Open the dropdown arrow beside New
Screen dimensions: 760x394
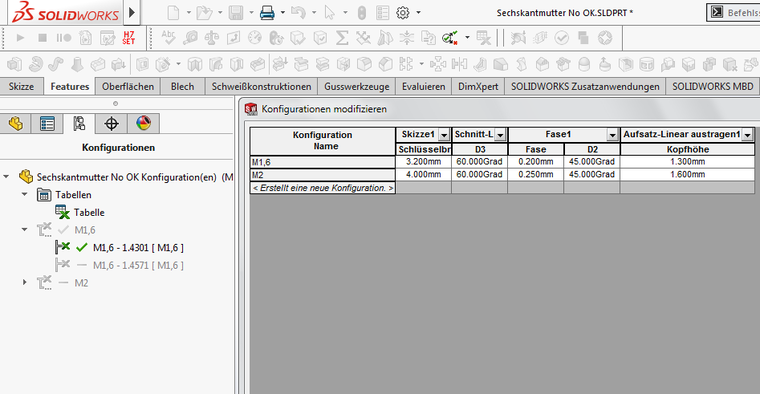(189, 13)
